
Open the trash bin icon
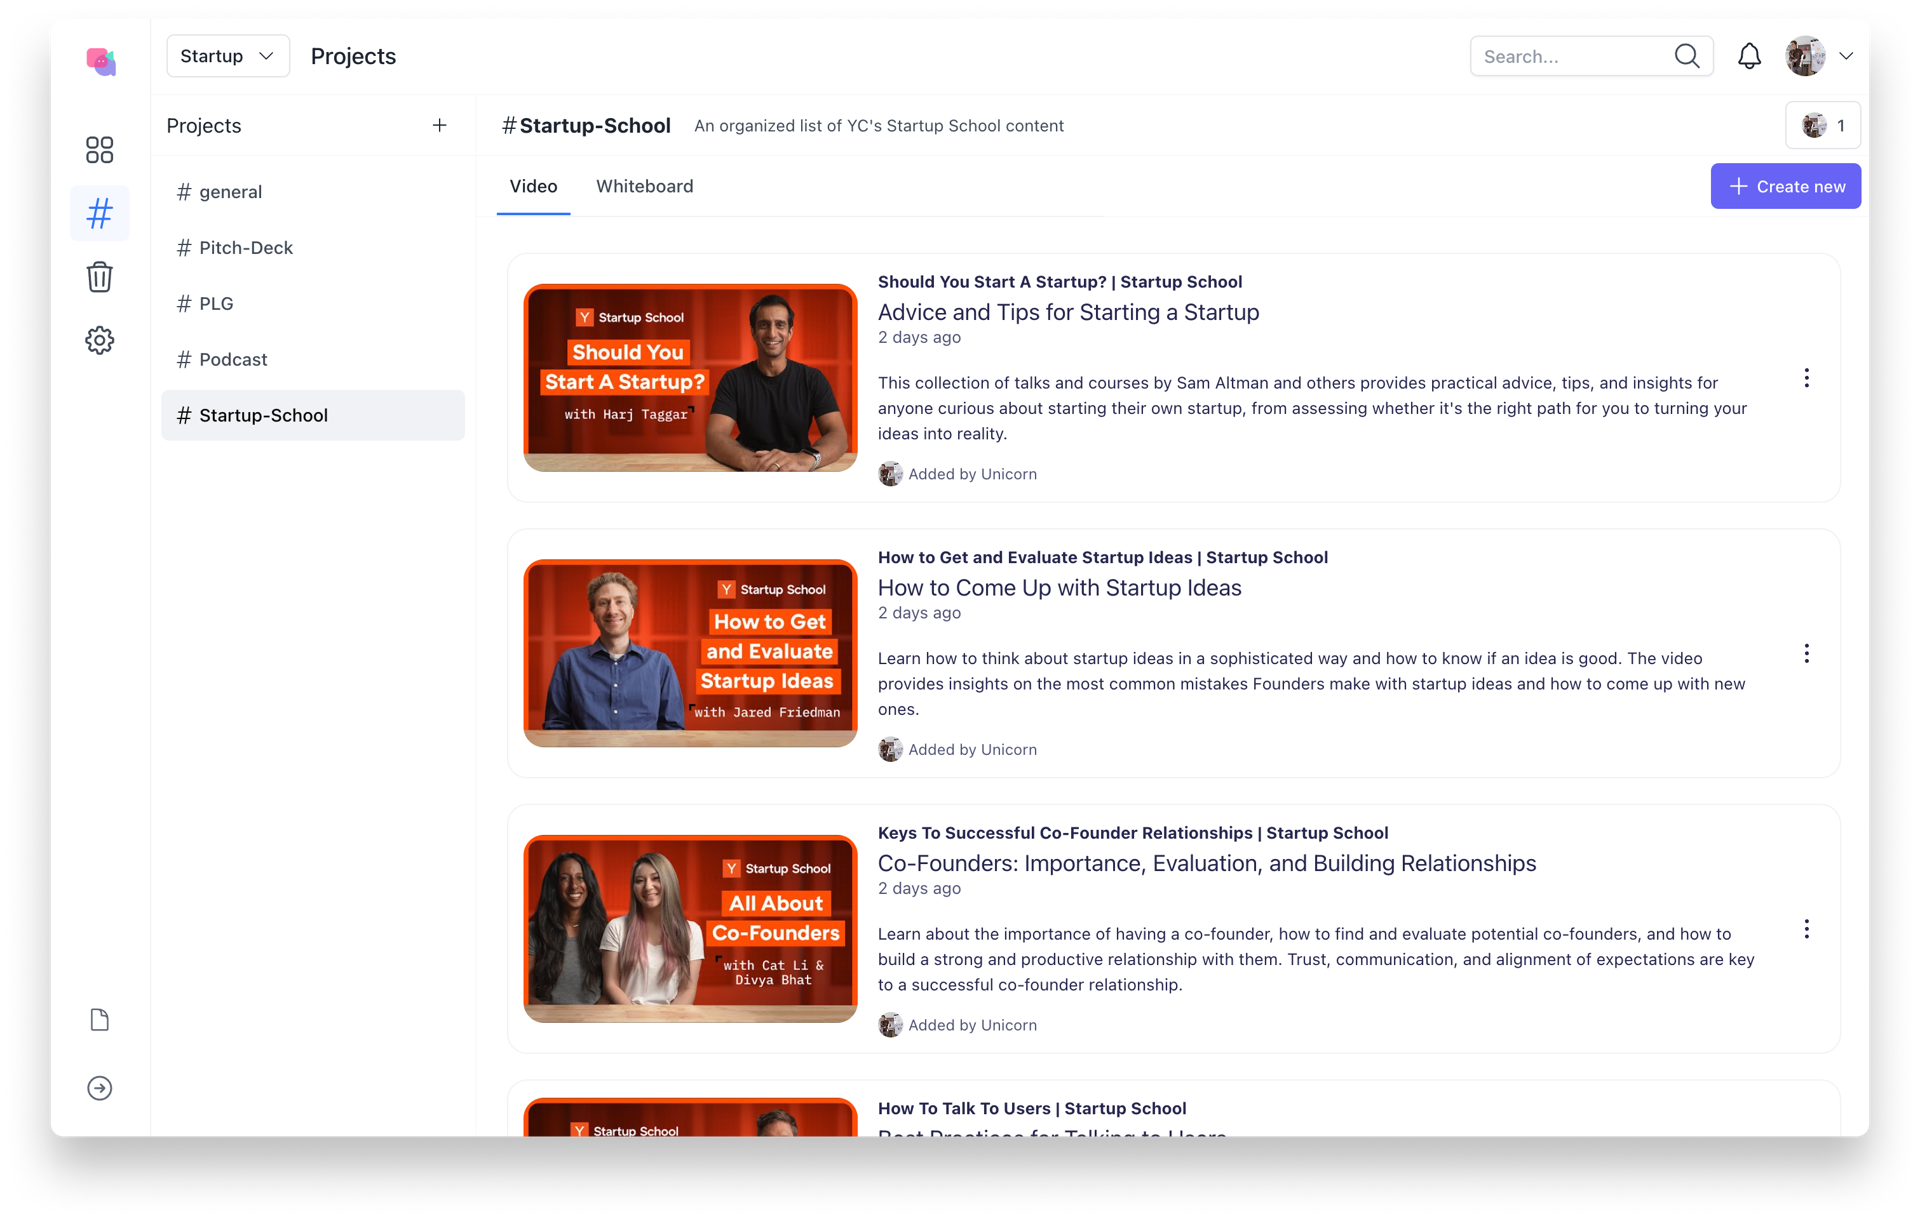(x=100, y=277)
